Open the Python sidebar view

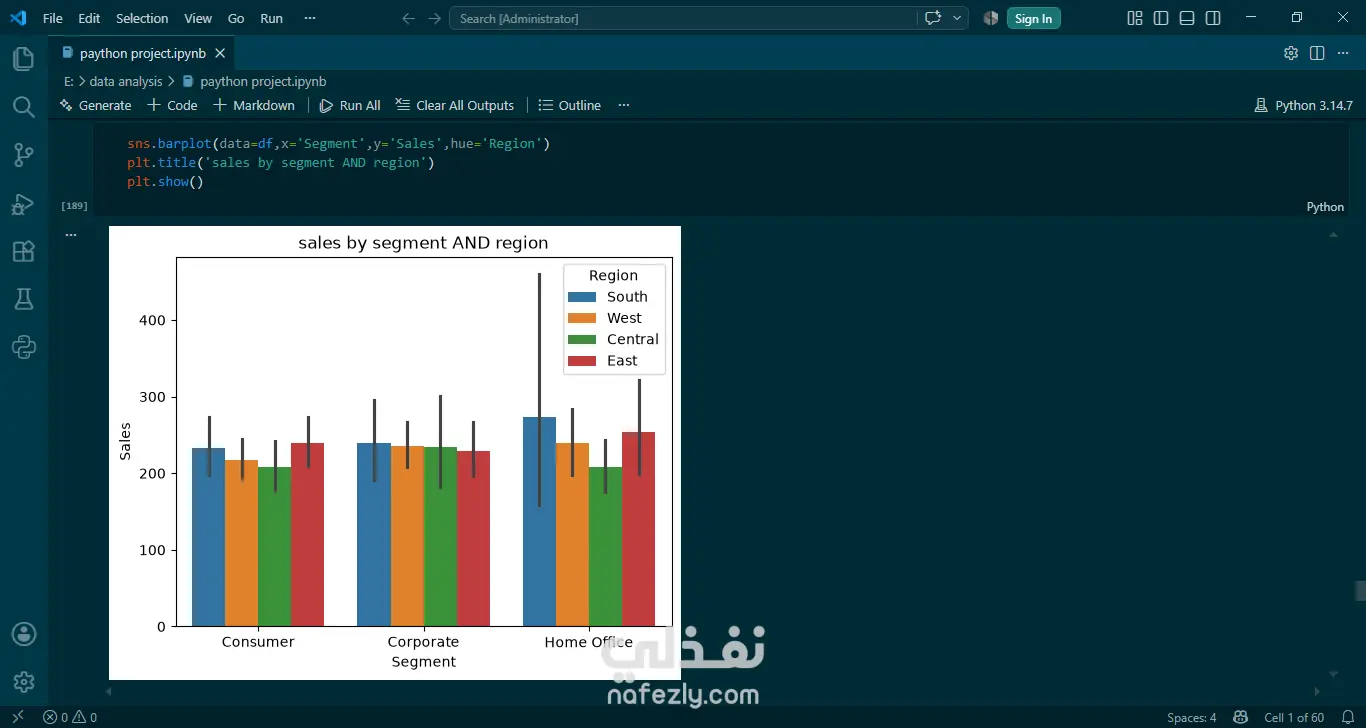23,347
